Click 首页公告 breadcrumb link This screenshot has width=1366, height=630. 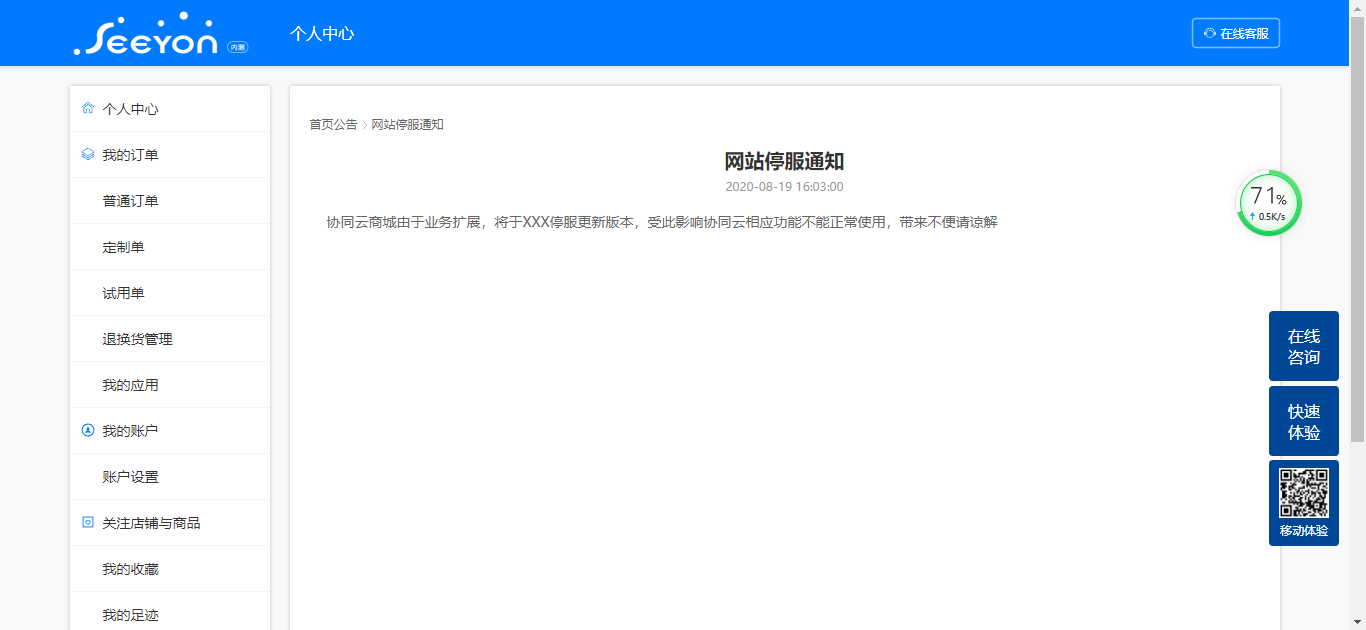[x=333, y=124]
